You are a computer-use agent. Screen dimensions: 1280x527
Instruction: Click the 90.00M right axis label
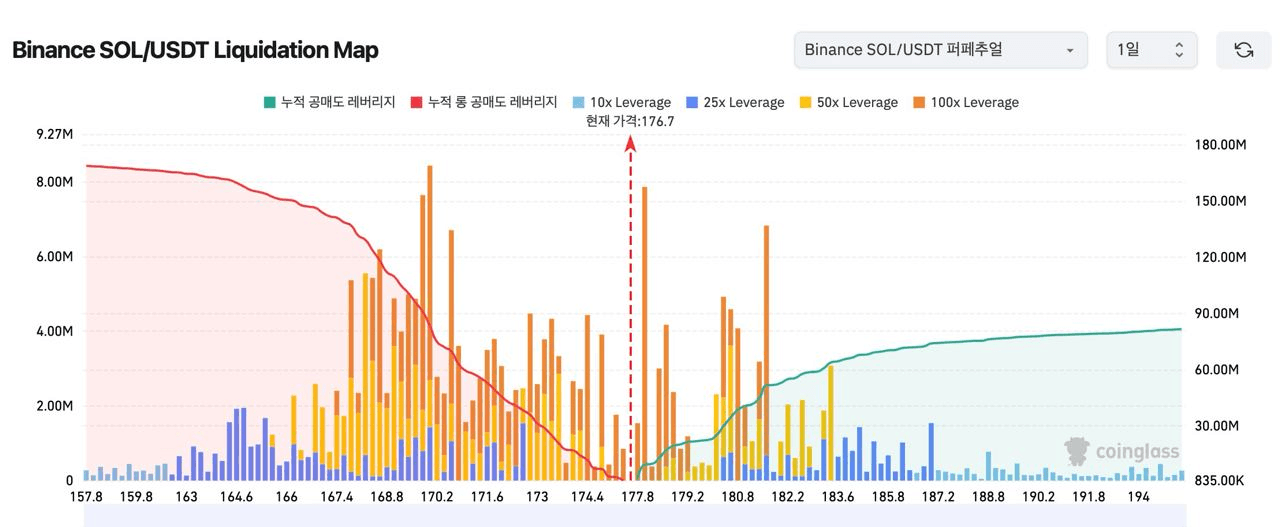click(x=1216, y=313)
